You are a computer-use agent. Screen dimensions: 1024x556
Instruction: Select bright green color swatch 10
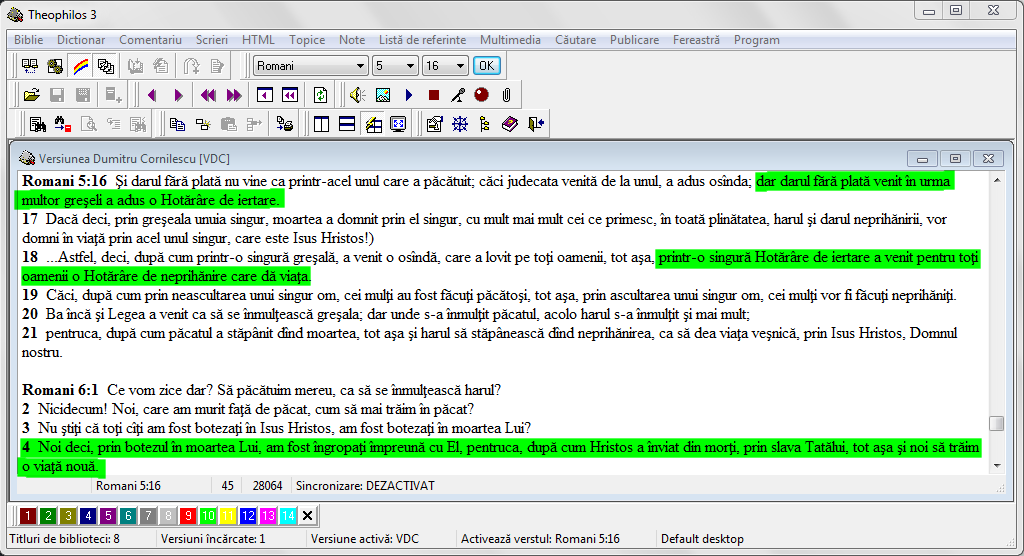208,516
